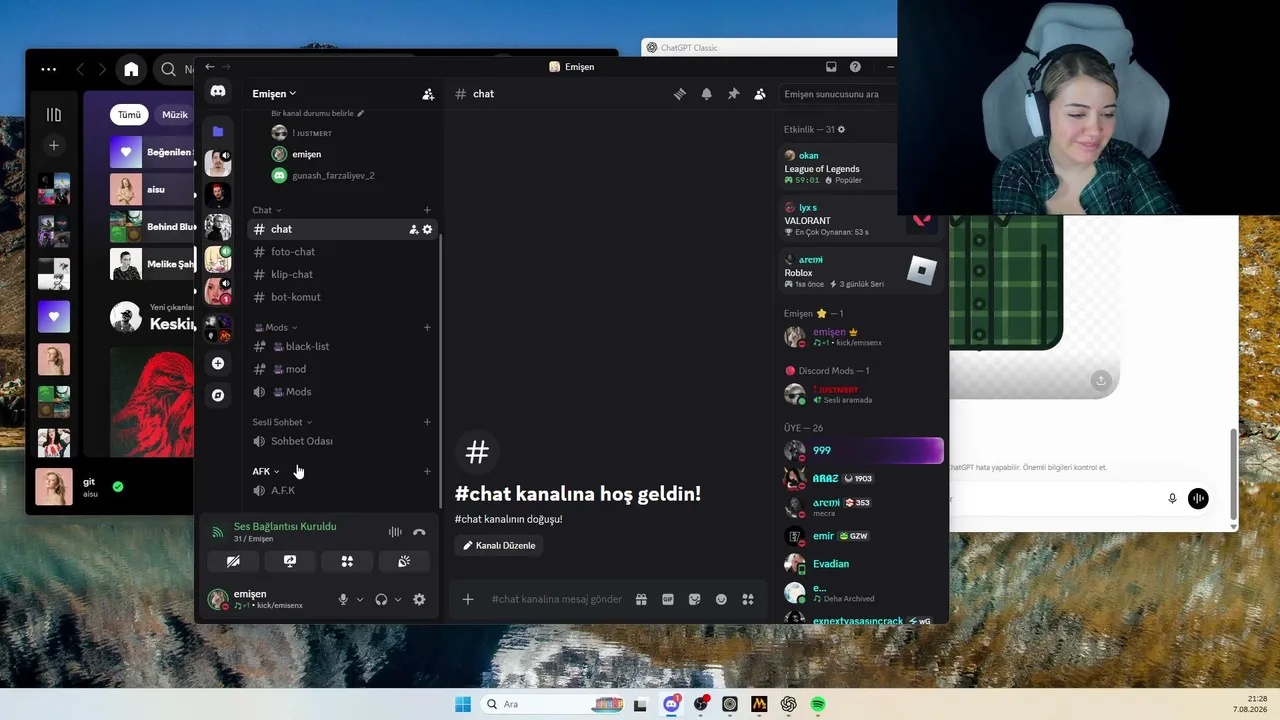Open Discord user settings gear
Image resolution: width=1280 pixels, height=720 pixels.
click(x=419, y=599)
